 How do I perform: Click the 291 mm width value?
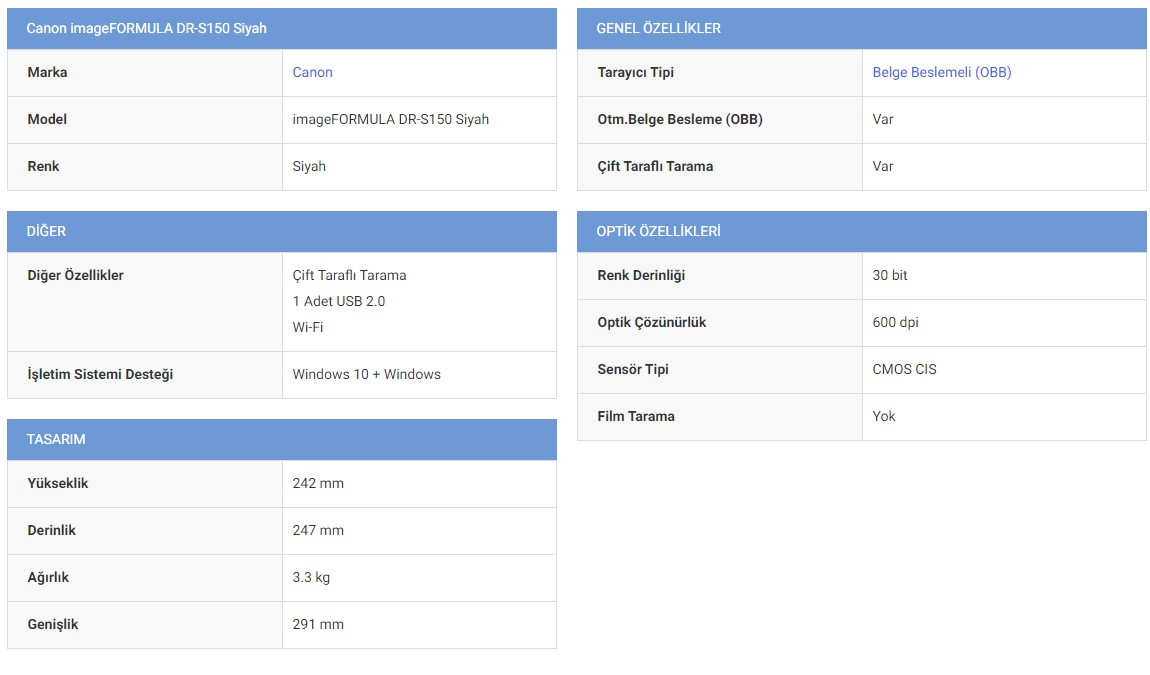pyautogui.click(x=318, y=624)
